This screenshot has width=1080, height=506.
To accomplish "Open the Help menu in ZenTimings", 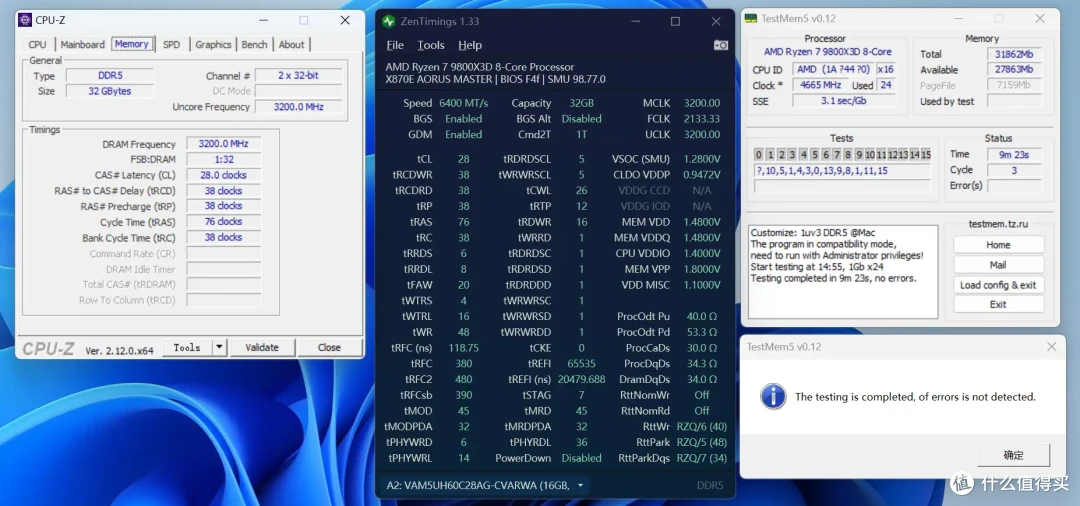I will [470, 45].
